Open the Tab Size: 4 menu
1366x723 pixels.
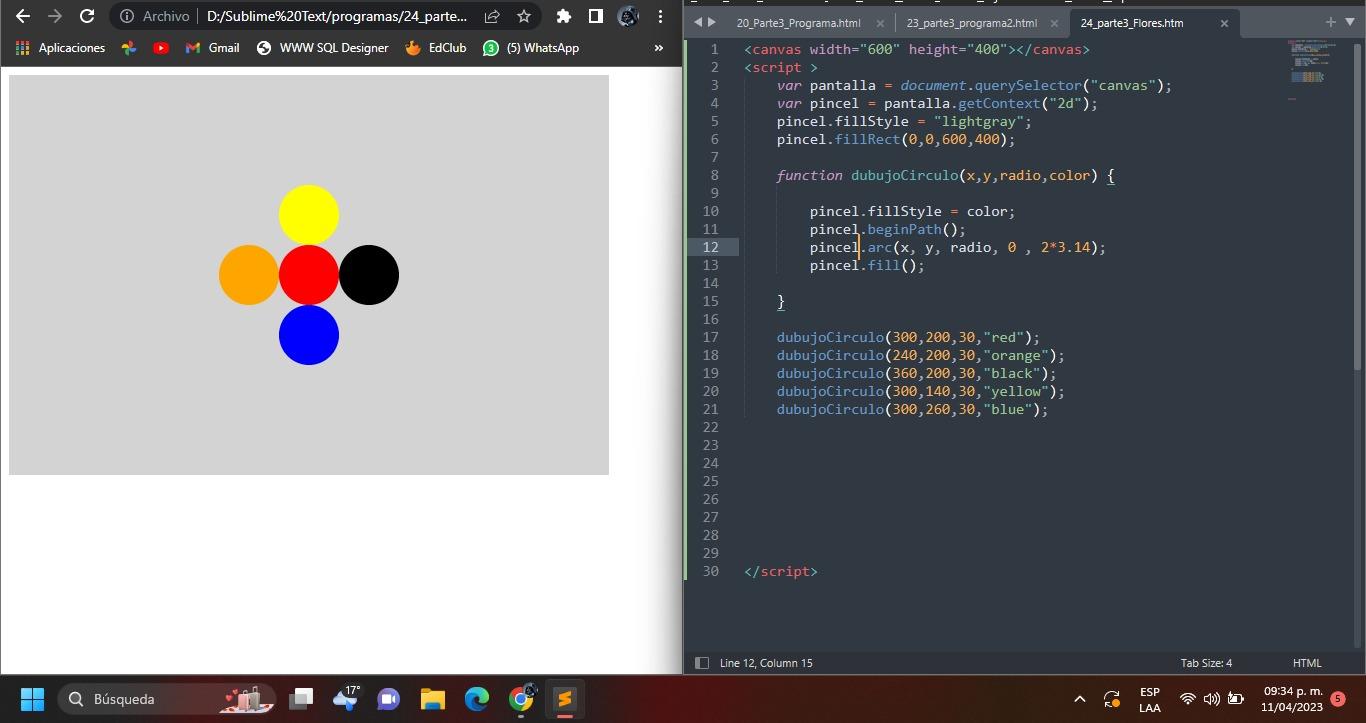tap(1206, 663)
